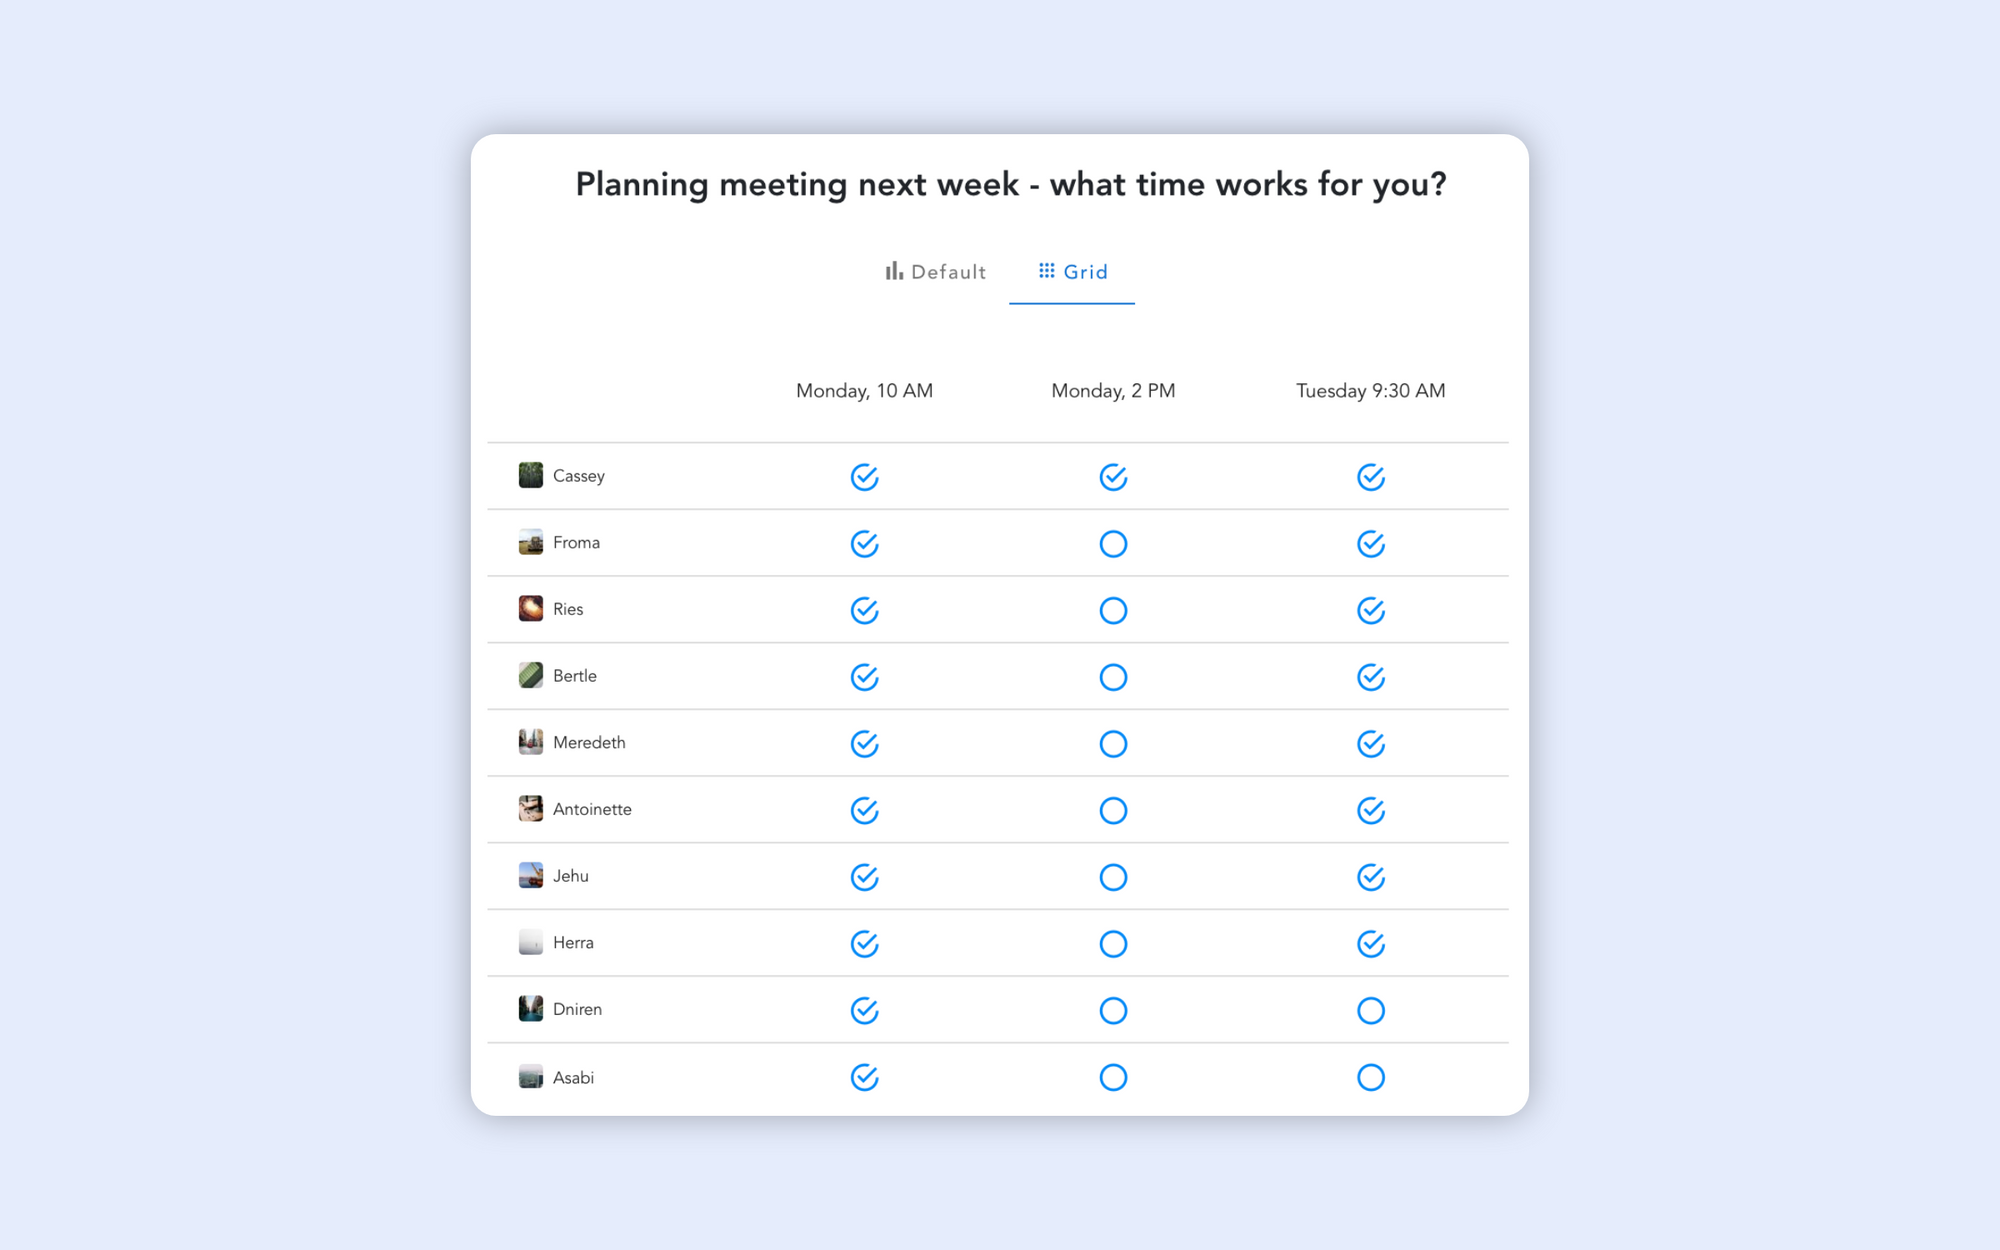This screenshot has width=2000, height=1250.
Task: Click Antoinette's name in the list
Action: [592, 809]
